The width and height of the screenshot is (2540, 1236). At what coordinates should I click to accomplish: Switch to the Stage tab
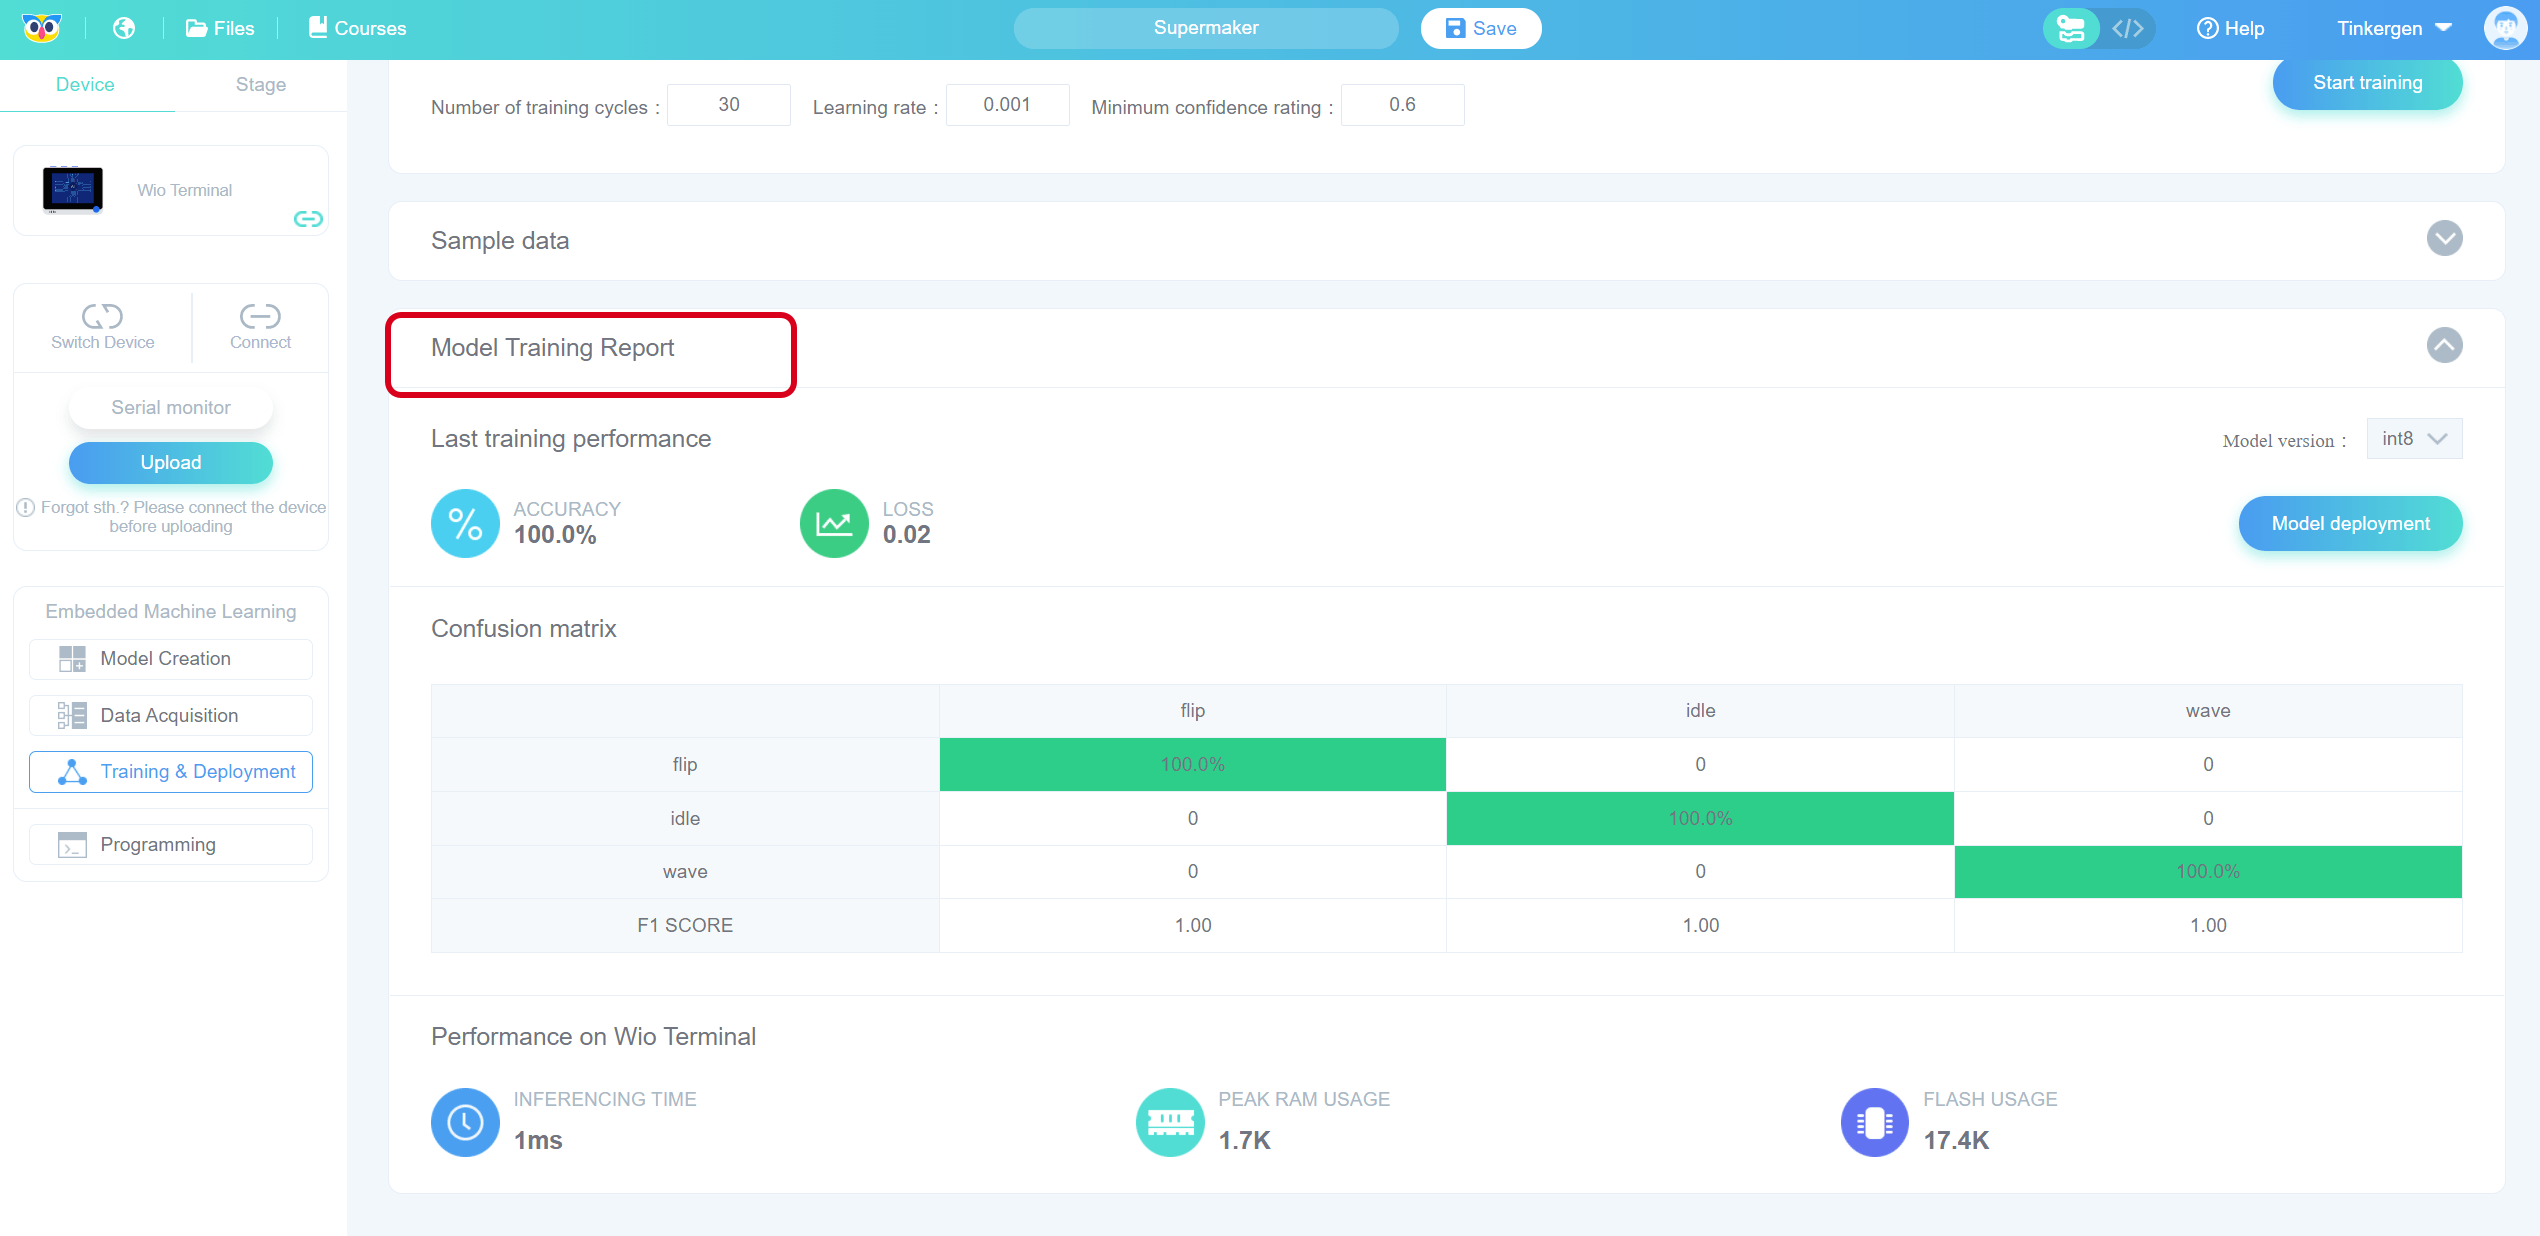(261, 85)
